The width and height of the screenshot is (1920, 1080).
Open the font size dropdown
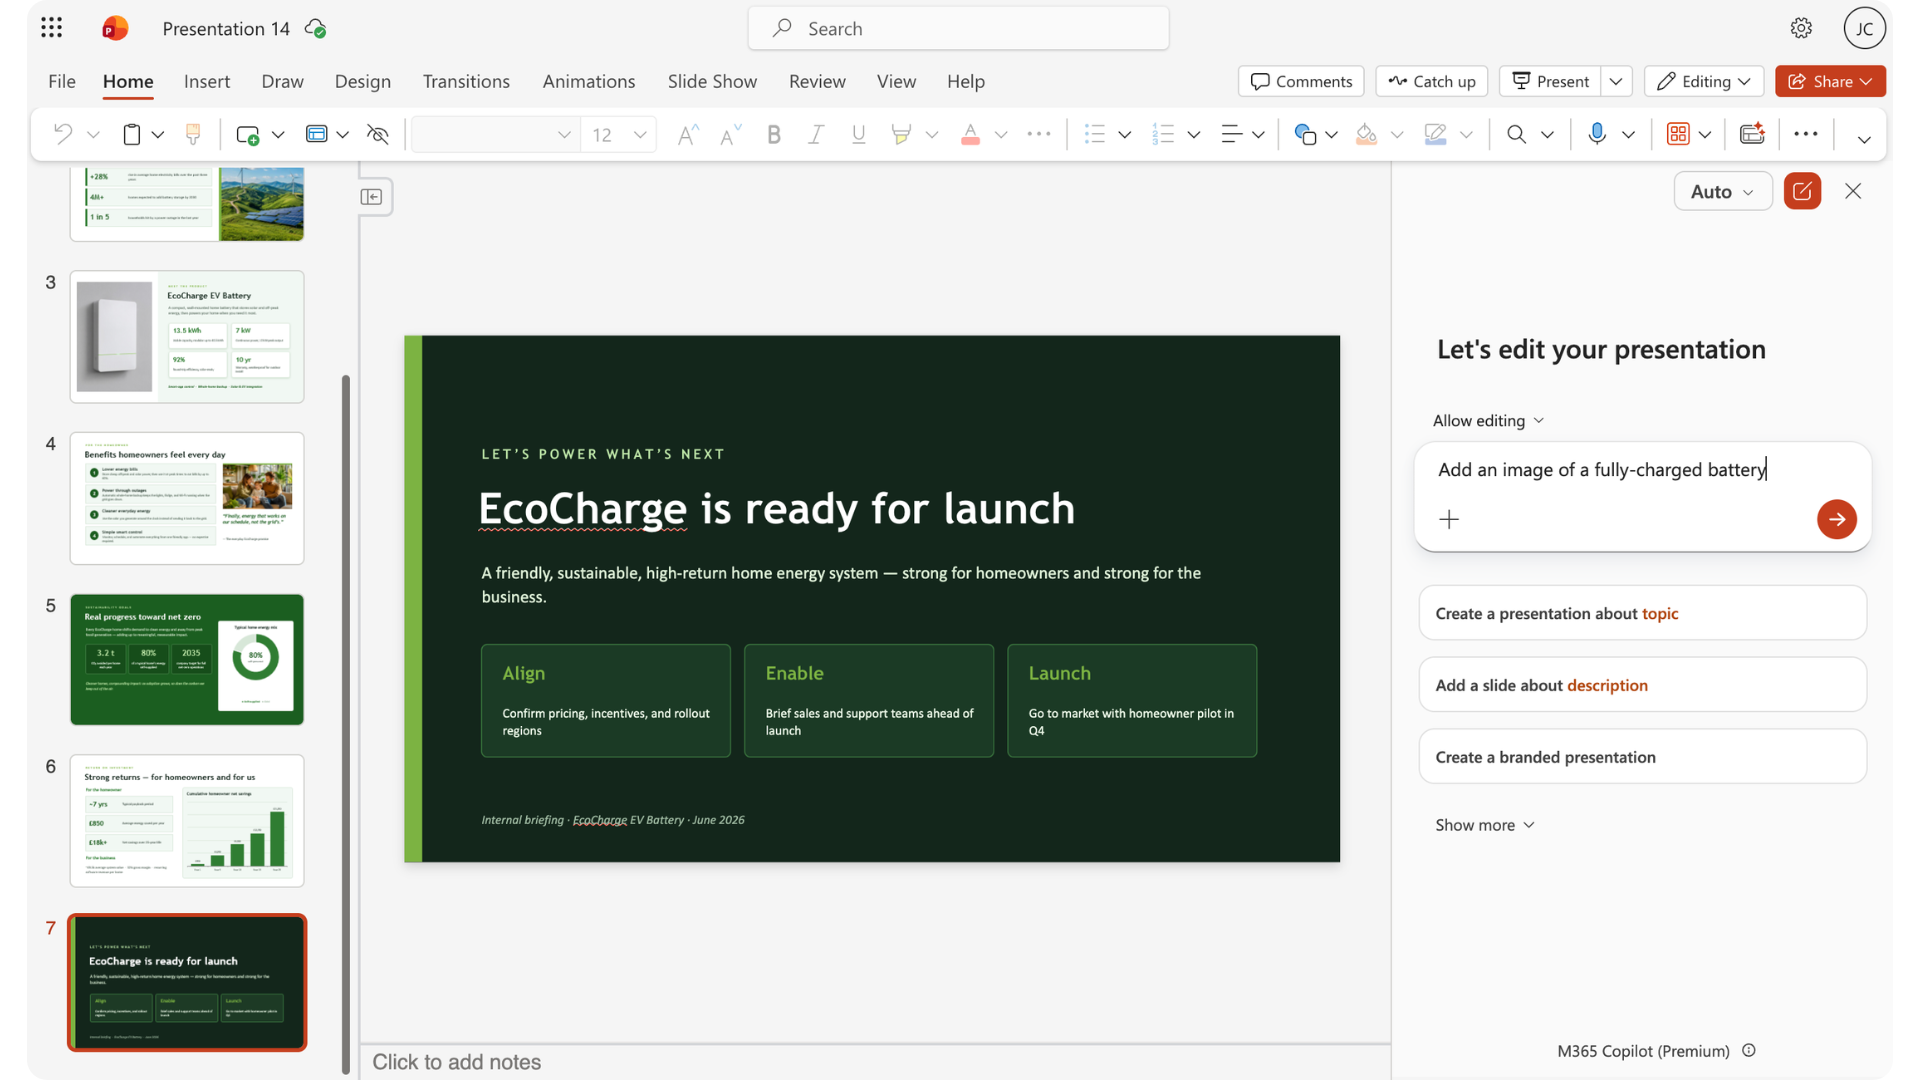pyautogui.click(x=640, y=134)
